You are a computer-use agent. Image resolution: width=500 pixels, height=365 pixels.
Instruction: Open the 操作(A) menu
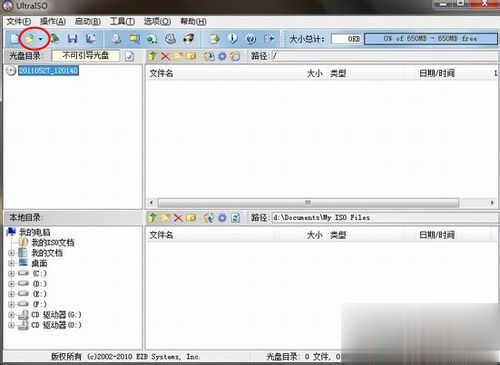(53, 22)
